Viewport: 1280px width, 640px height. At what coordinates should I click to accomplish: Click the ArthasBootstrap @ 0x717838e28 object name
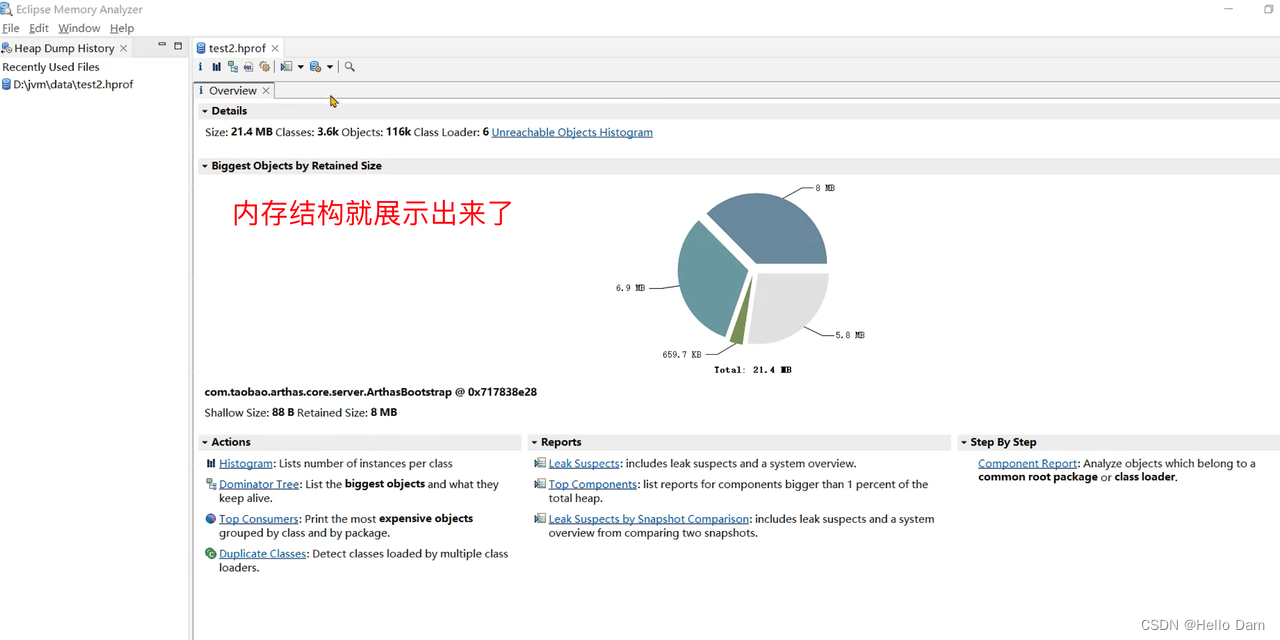pyautogui.click(x=371, y=392)
